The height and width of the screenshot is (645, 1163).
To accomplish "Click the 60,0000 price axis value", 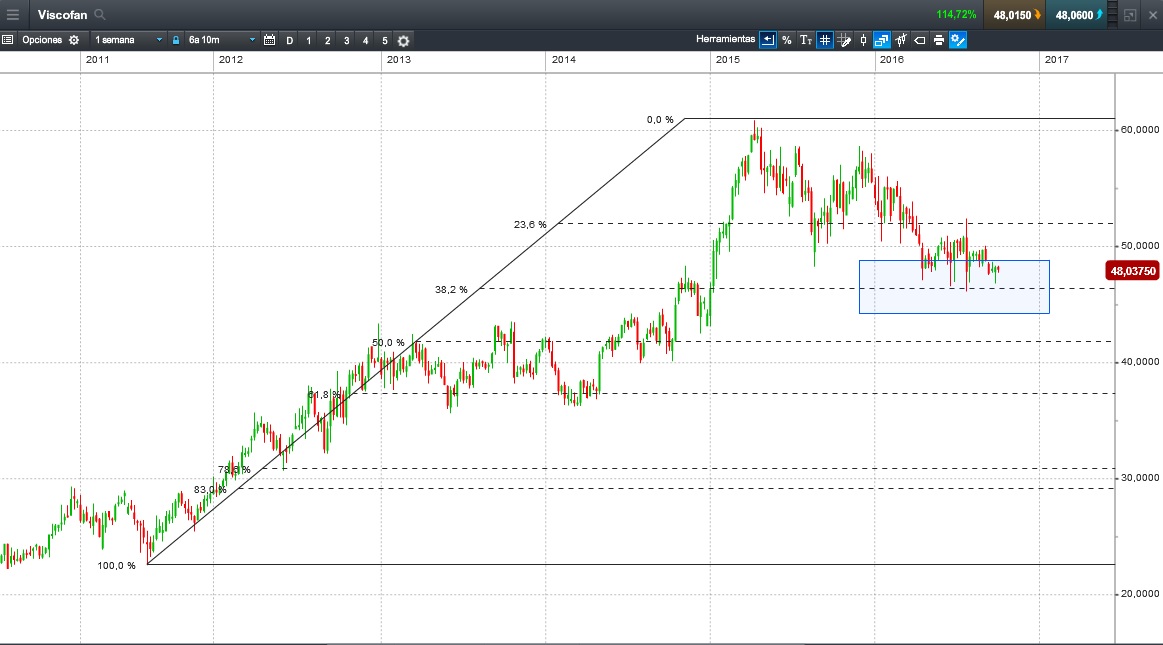I will pyautogui.click(x=1139, y=130).
